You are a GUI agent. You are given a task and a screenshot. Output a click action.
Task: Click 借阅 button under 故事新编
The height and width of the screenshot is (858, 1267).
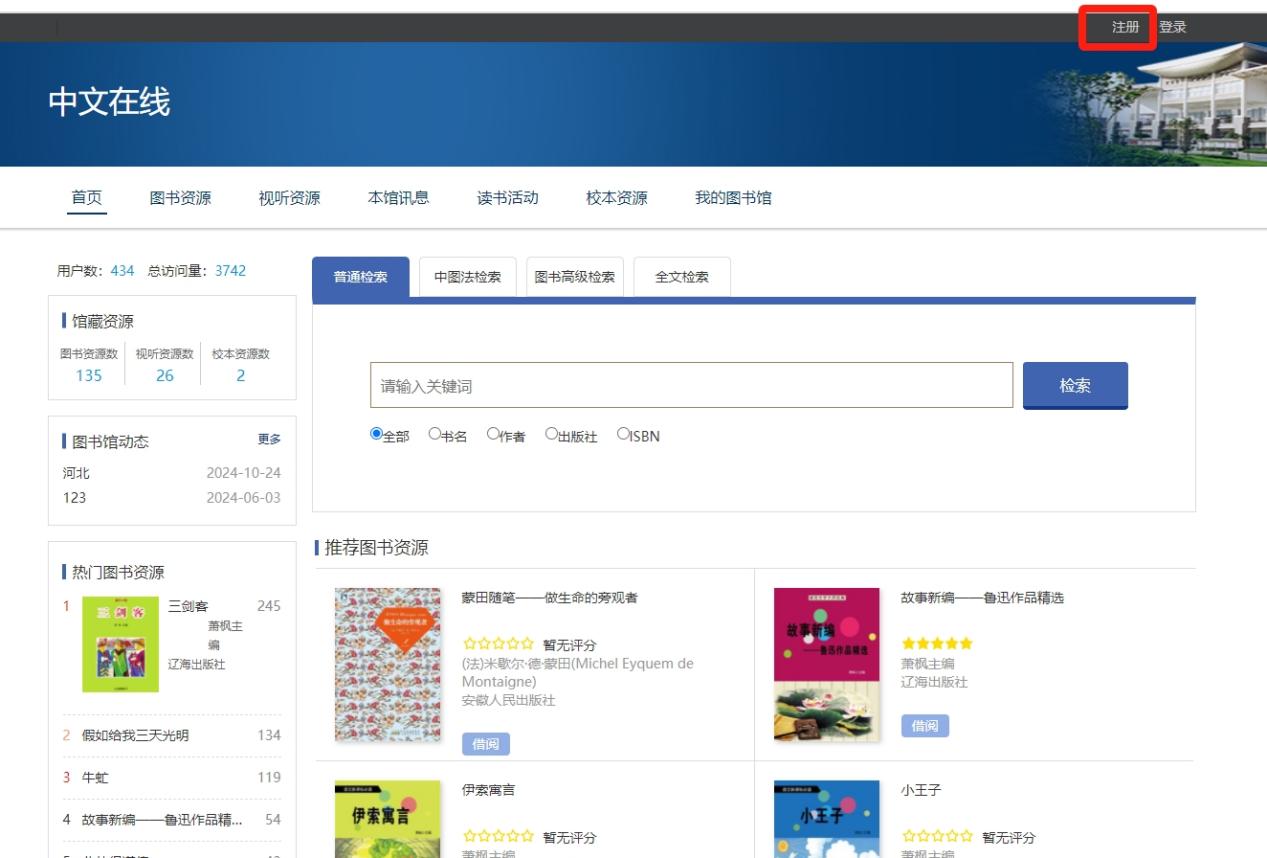click(924, 726)
